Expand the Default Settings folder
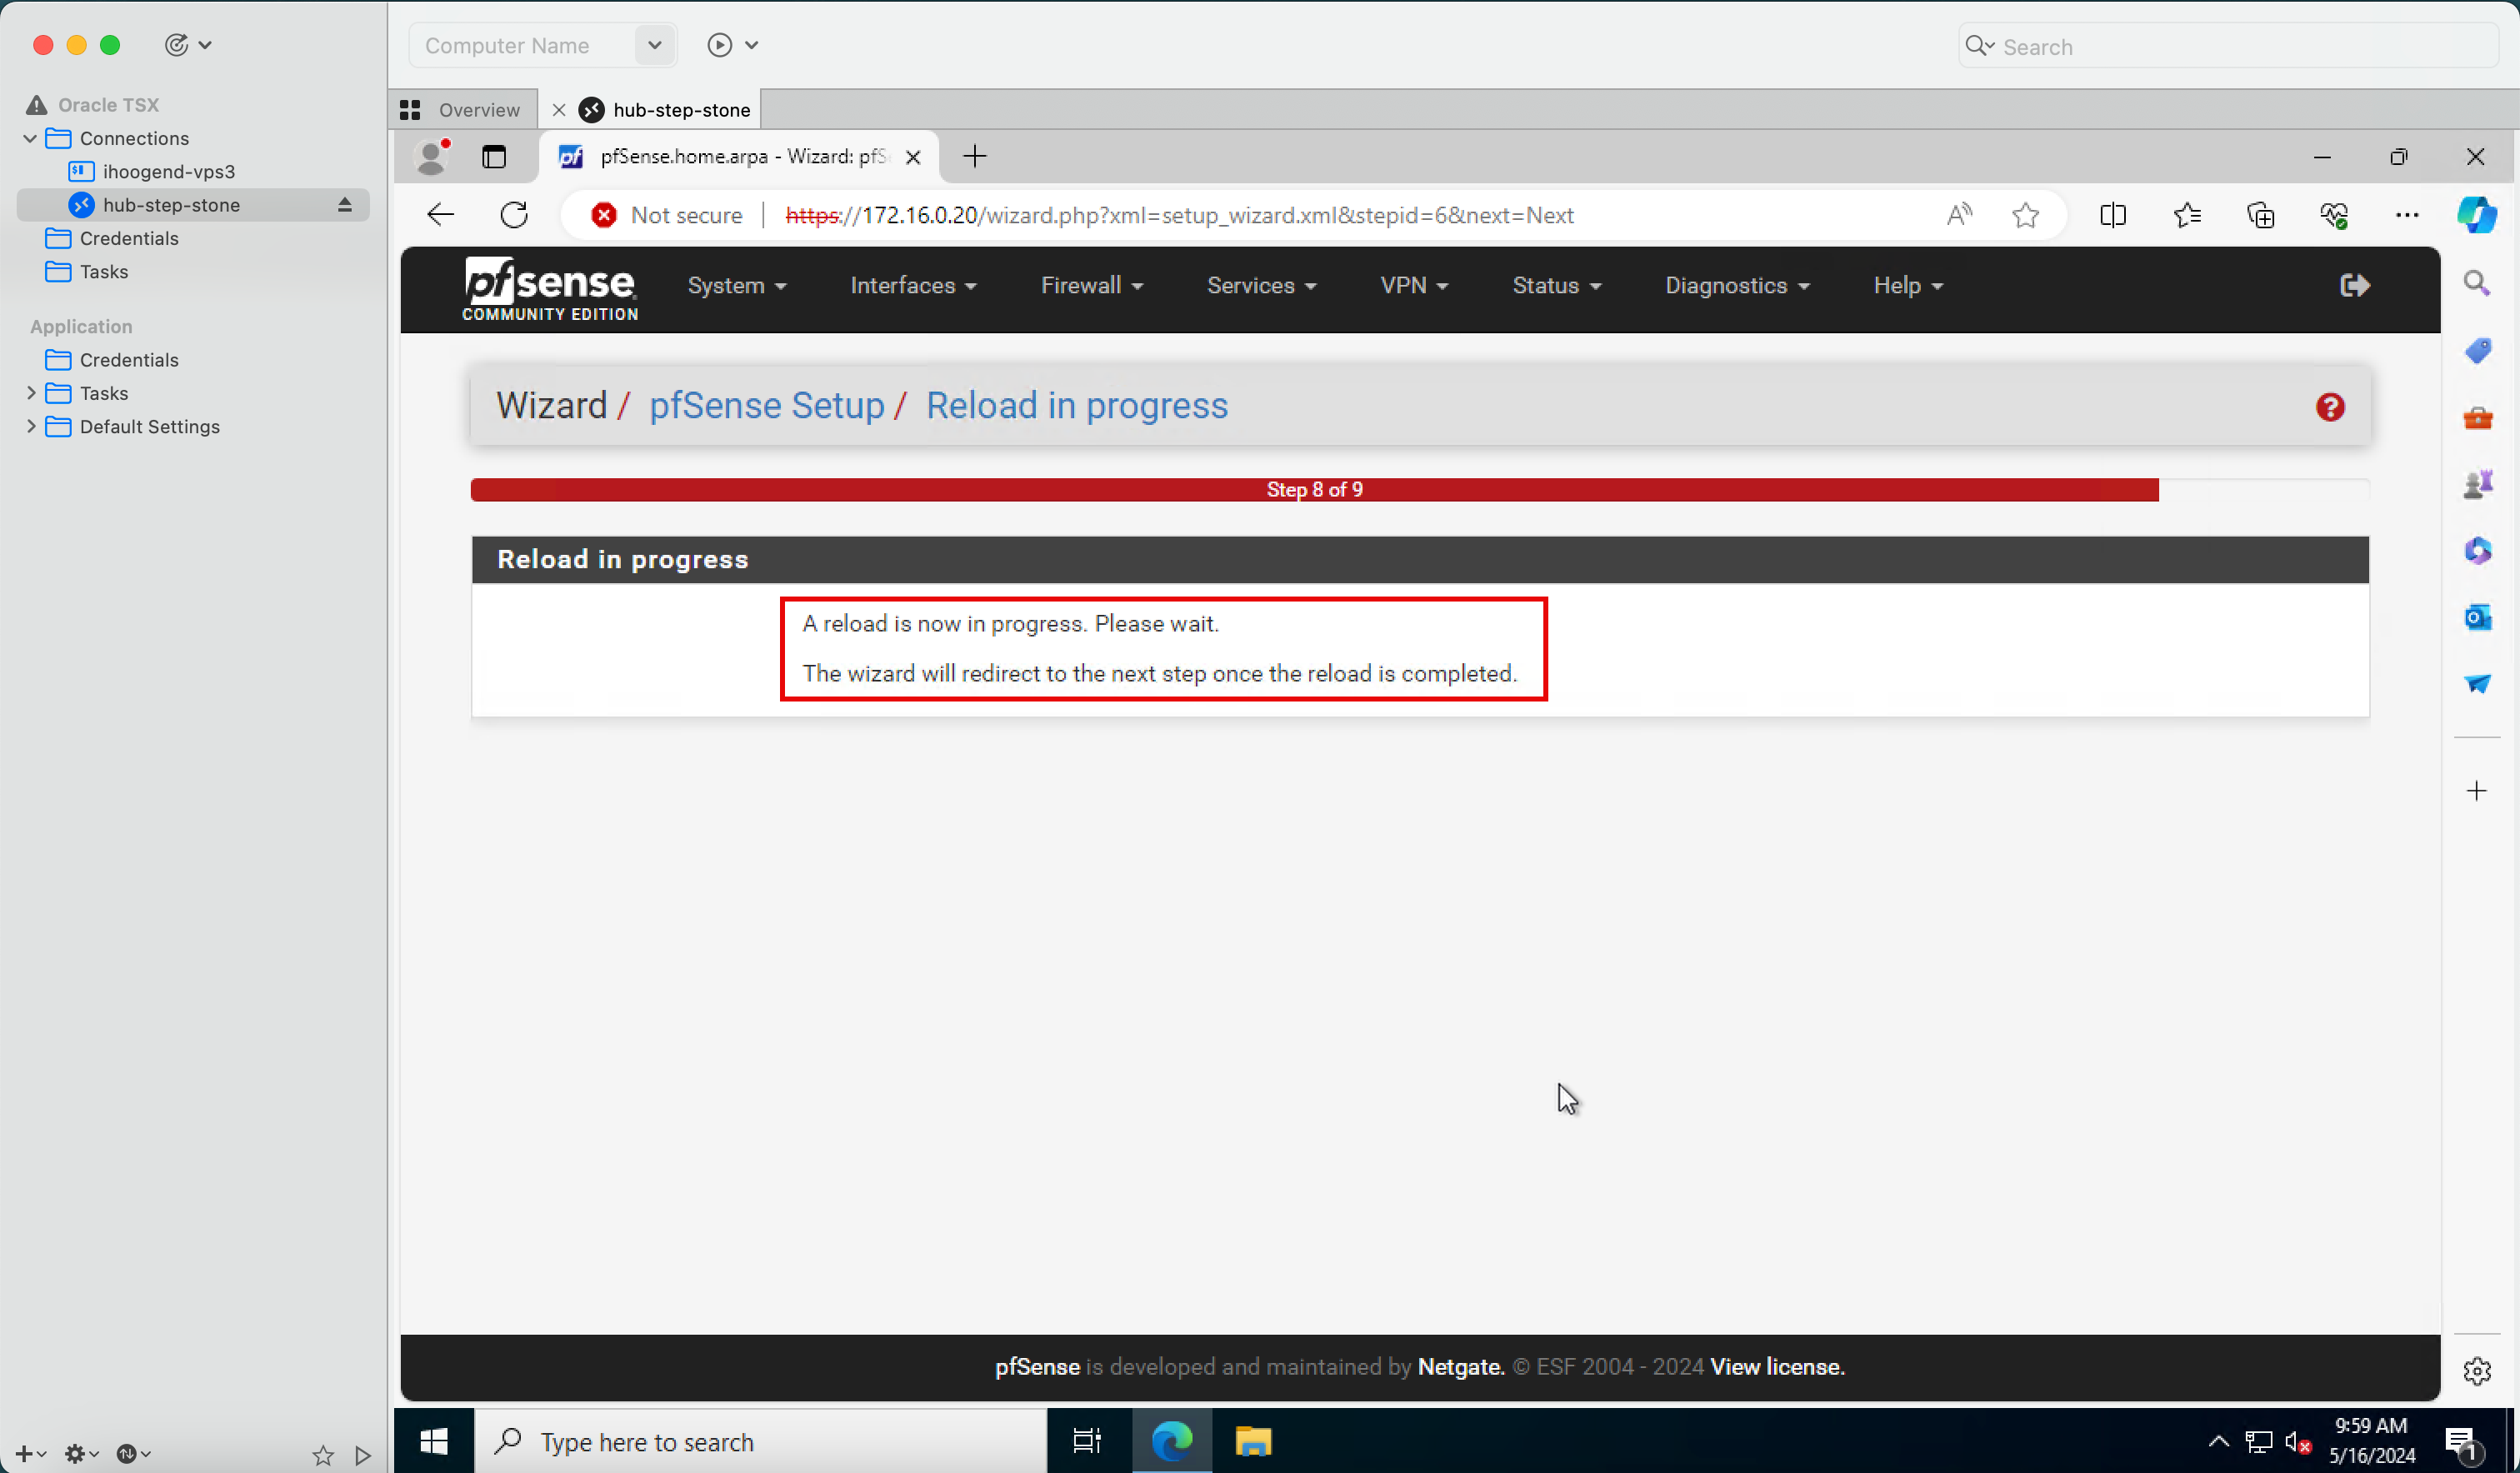Viewport: 2520px width, 1473px height. click(x=30, y=426)
